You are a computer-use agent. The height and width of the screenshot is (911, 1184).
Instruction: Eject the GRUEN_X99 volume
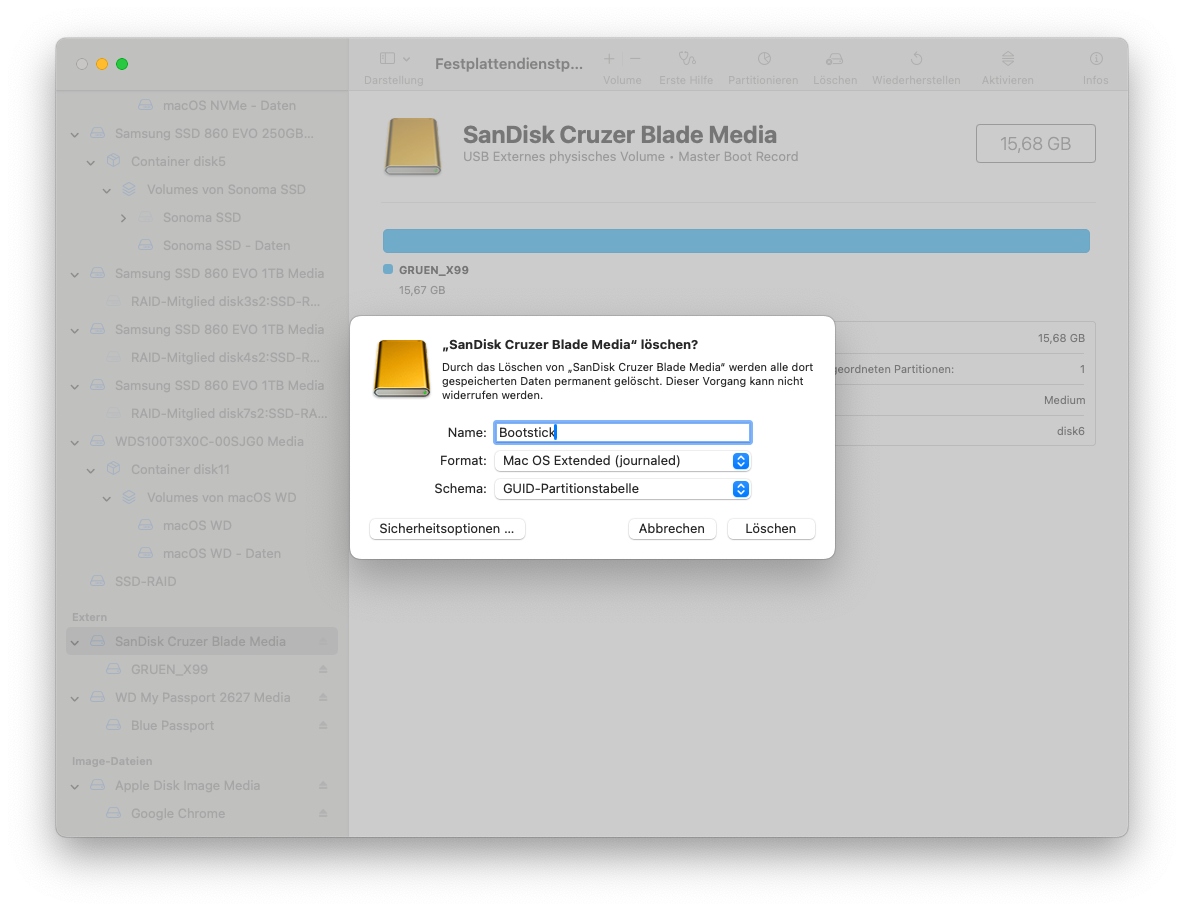(x=323, y=669)
